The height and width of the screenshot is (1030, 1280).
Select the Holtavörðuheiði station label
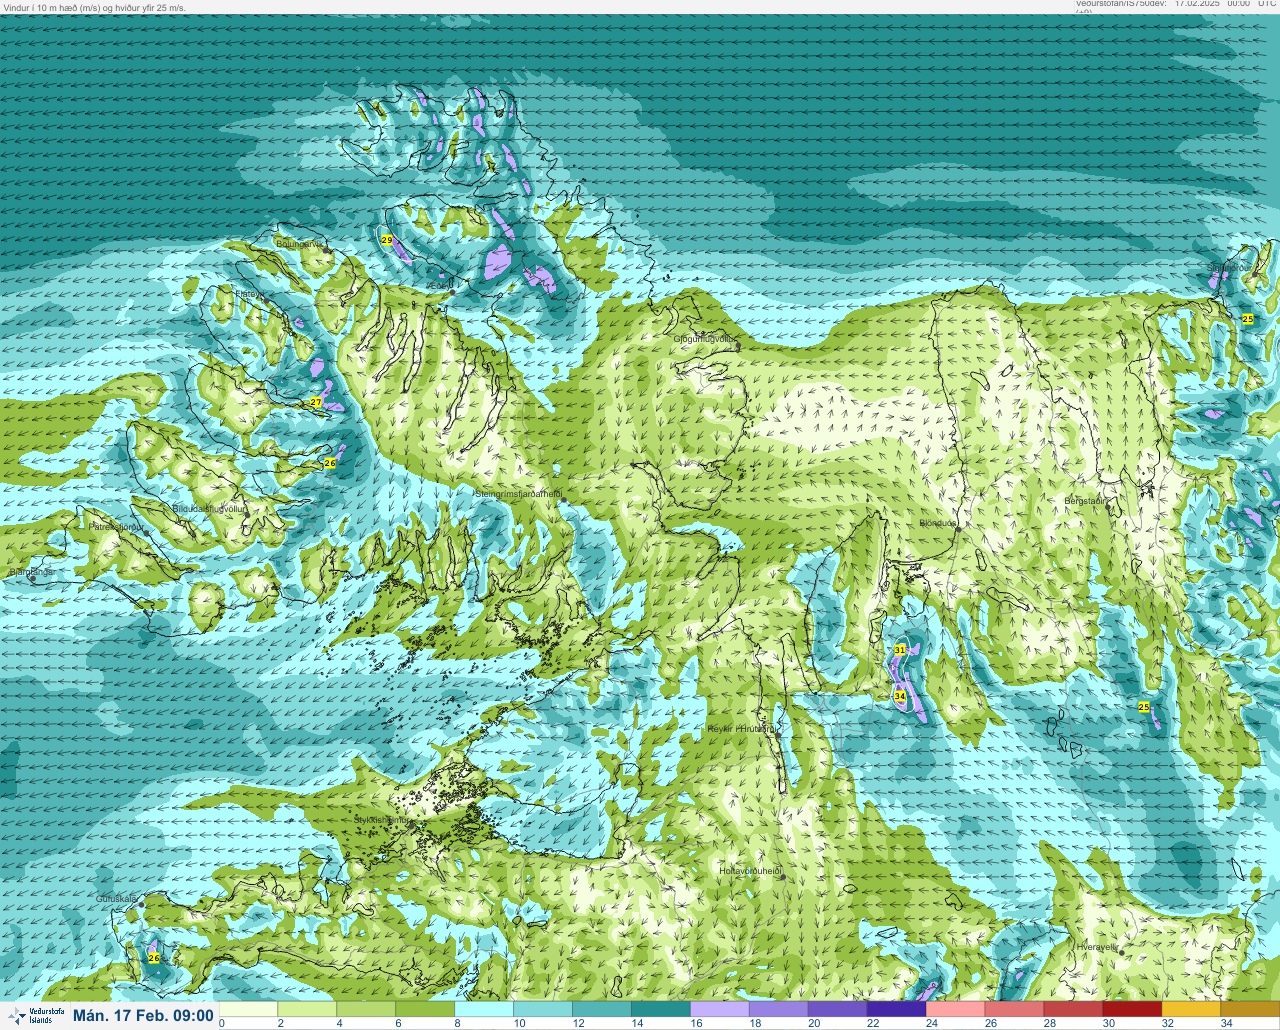point(750,870)
